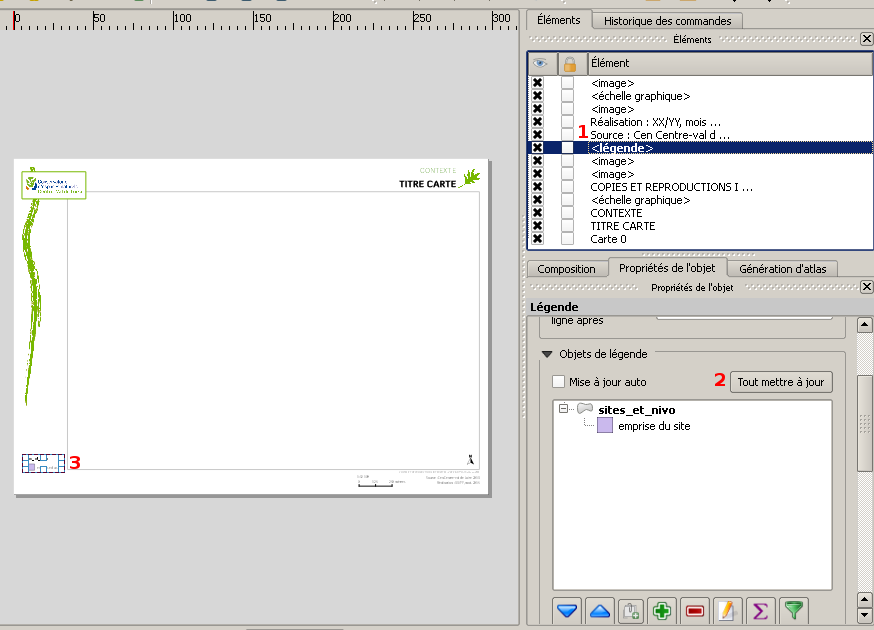Click the add group icon in legend toolbar
The width and height of the screenshot is (874, 630).
(630, 610)
